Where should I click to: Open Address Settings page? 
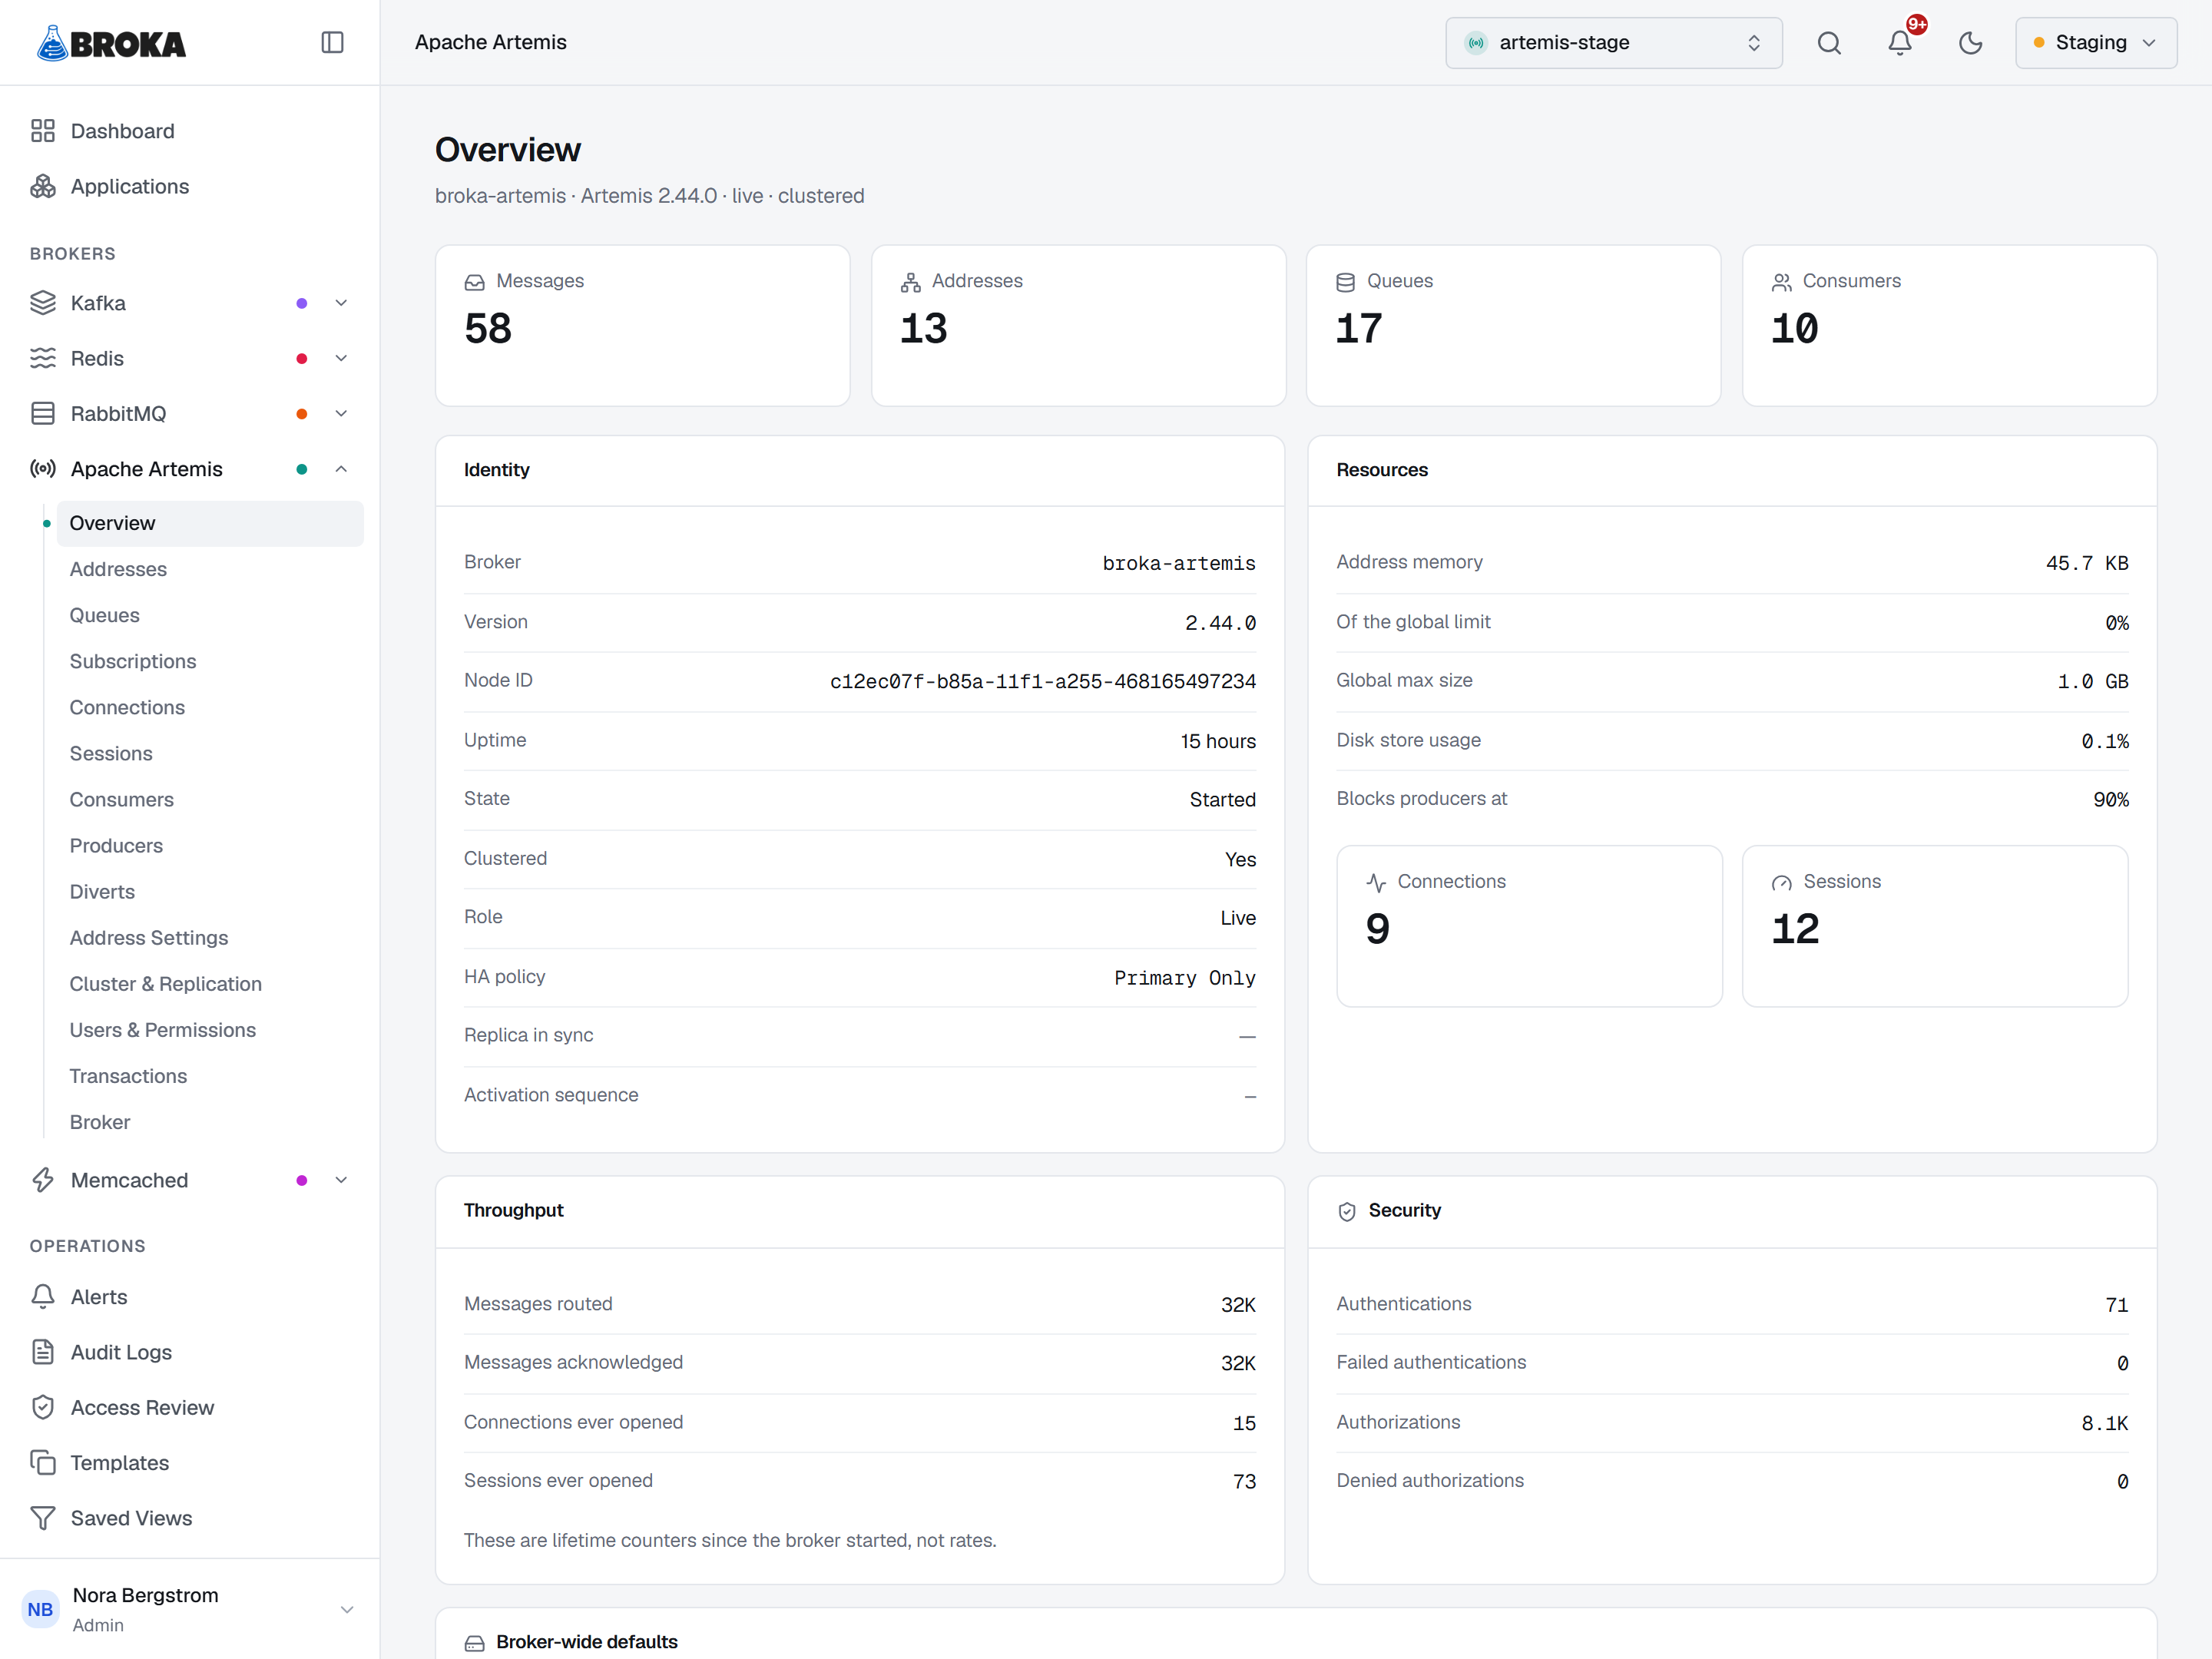[x=210, y=938]
